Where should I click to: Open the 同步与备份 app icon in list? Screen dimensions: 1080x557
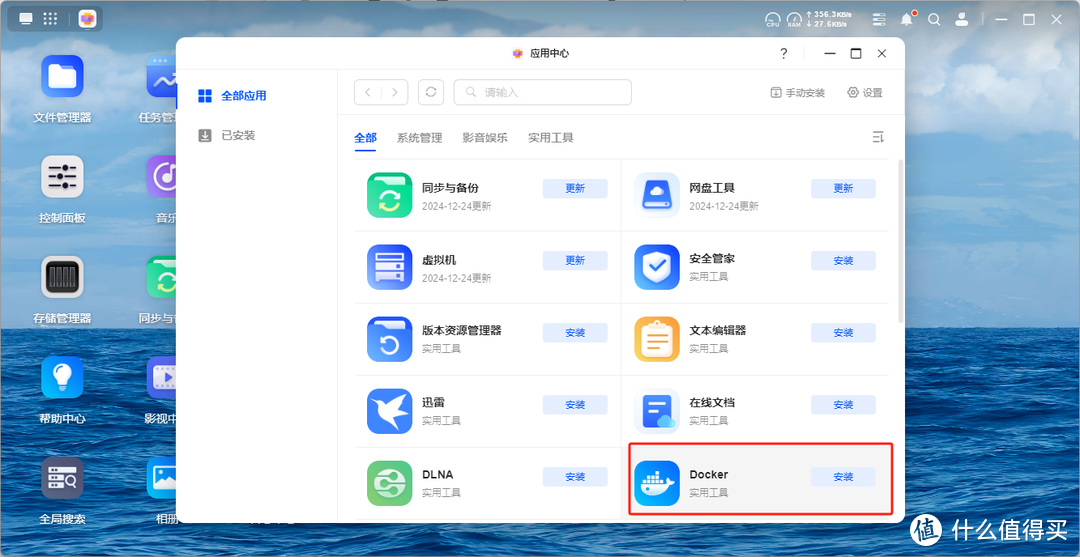click(389, 195)
